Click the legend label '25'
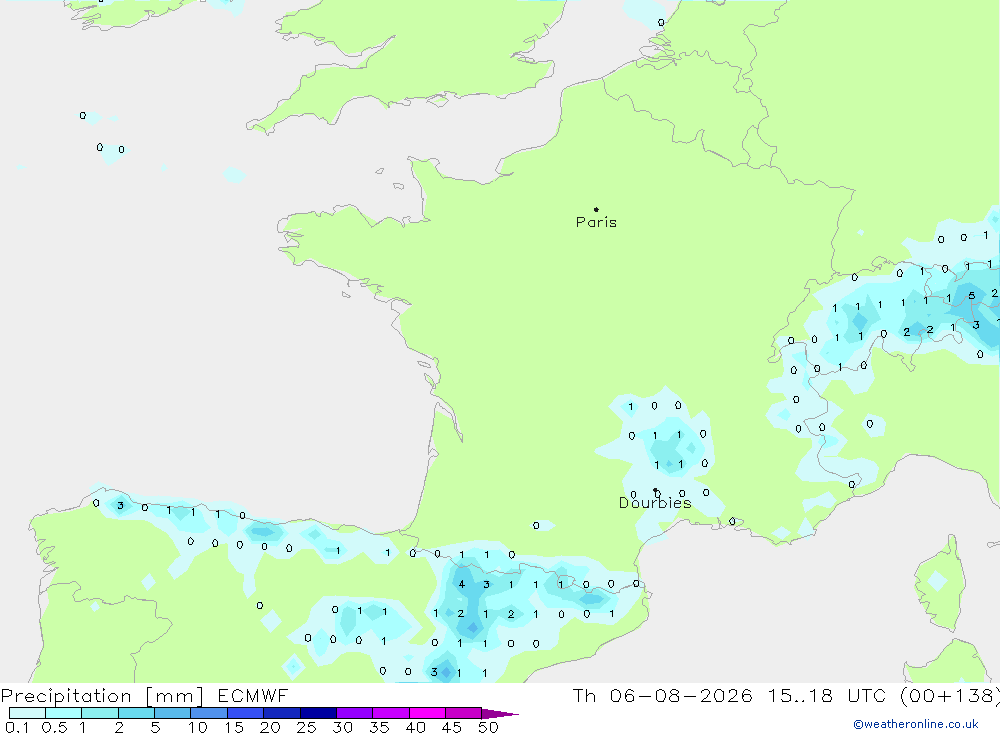The height and width of the screenshot is (733, 1000). pyautogui.click(x=306, y=727)
